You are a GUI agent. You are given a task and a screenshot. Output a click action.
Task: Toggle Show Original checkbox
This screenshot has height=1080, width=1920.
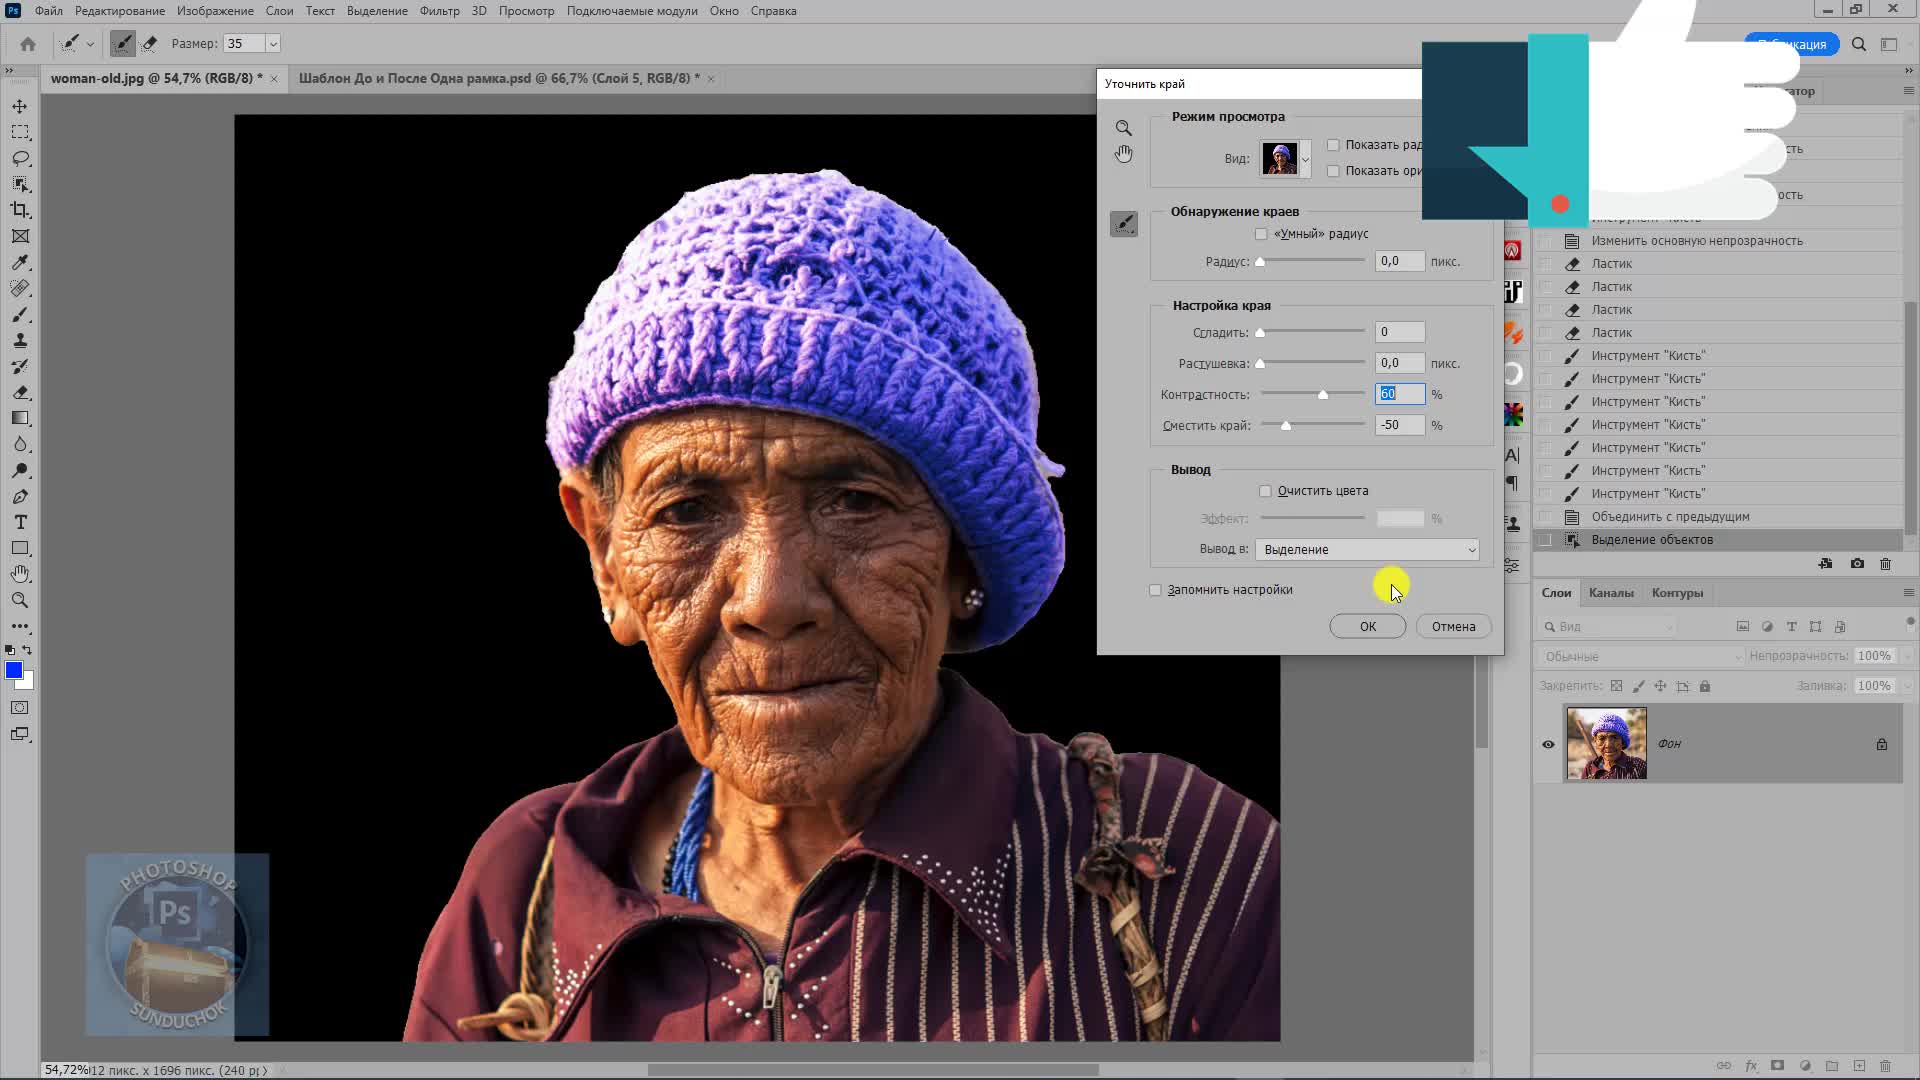coord(1333,171)
